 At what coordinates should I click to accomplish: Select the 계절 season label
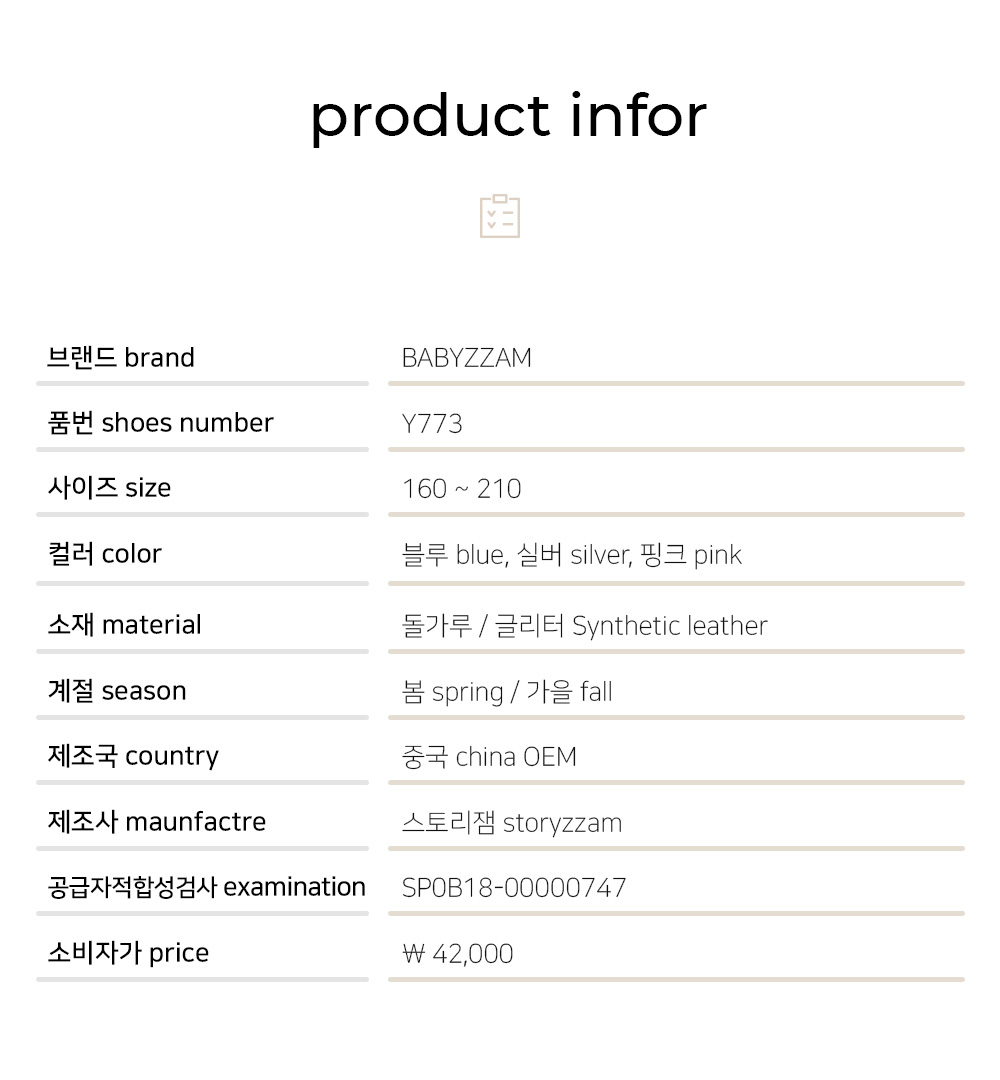click(x=117, y=690)
